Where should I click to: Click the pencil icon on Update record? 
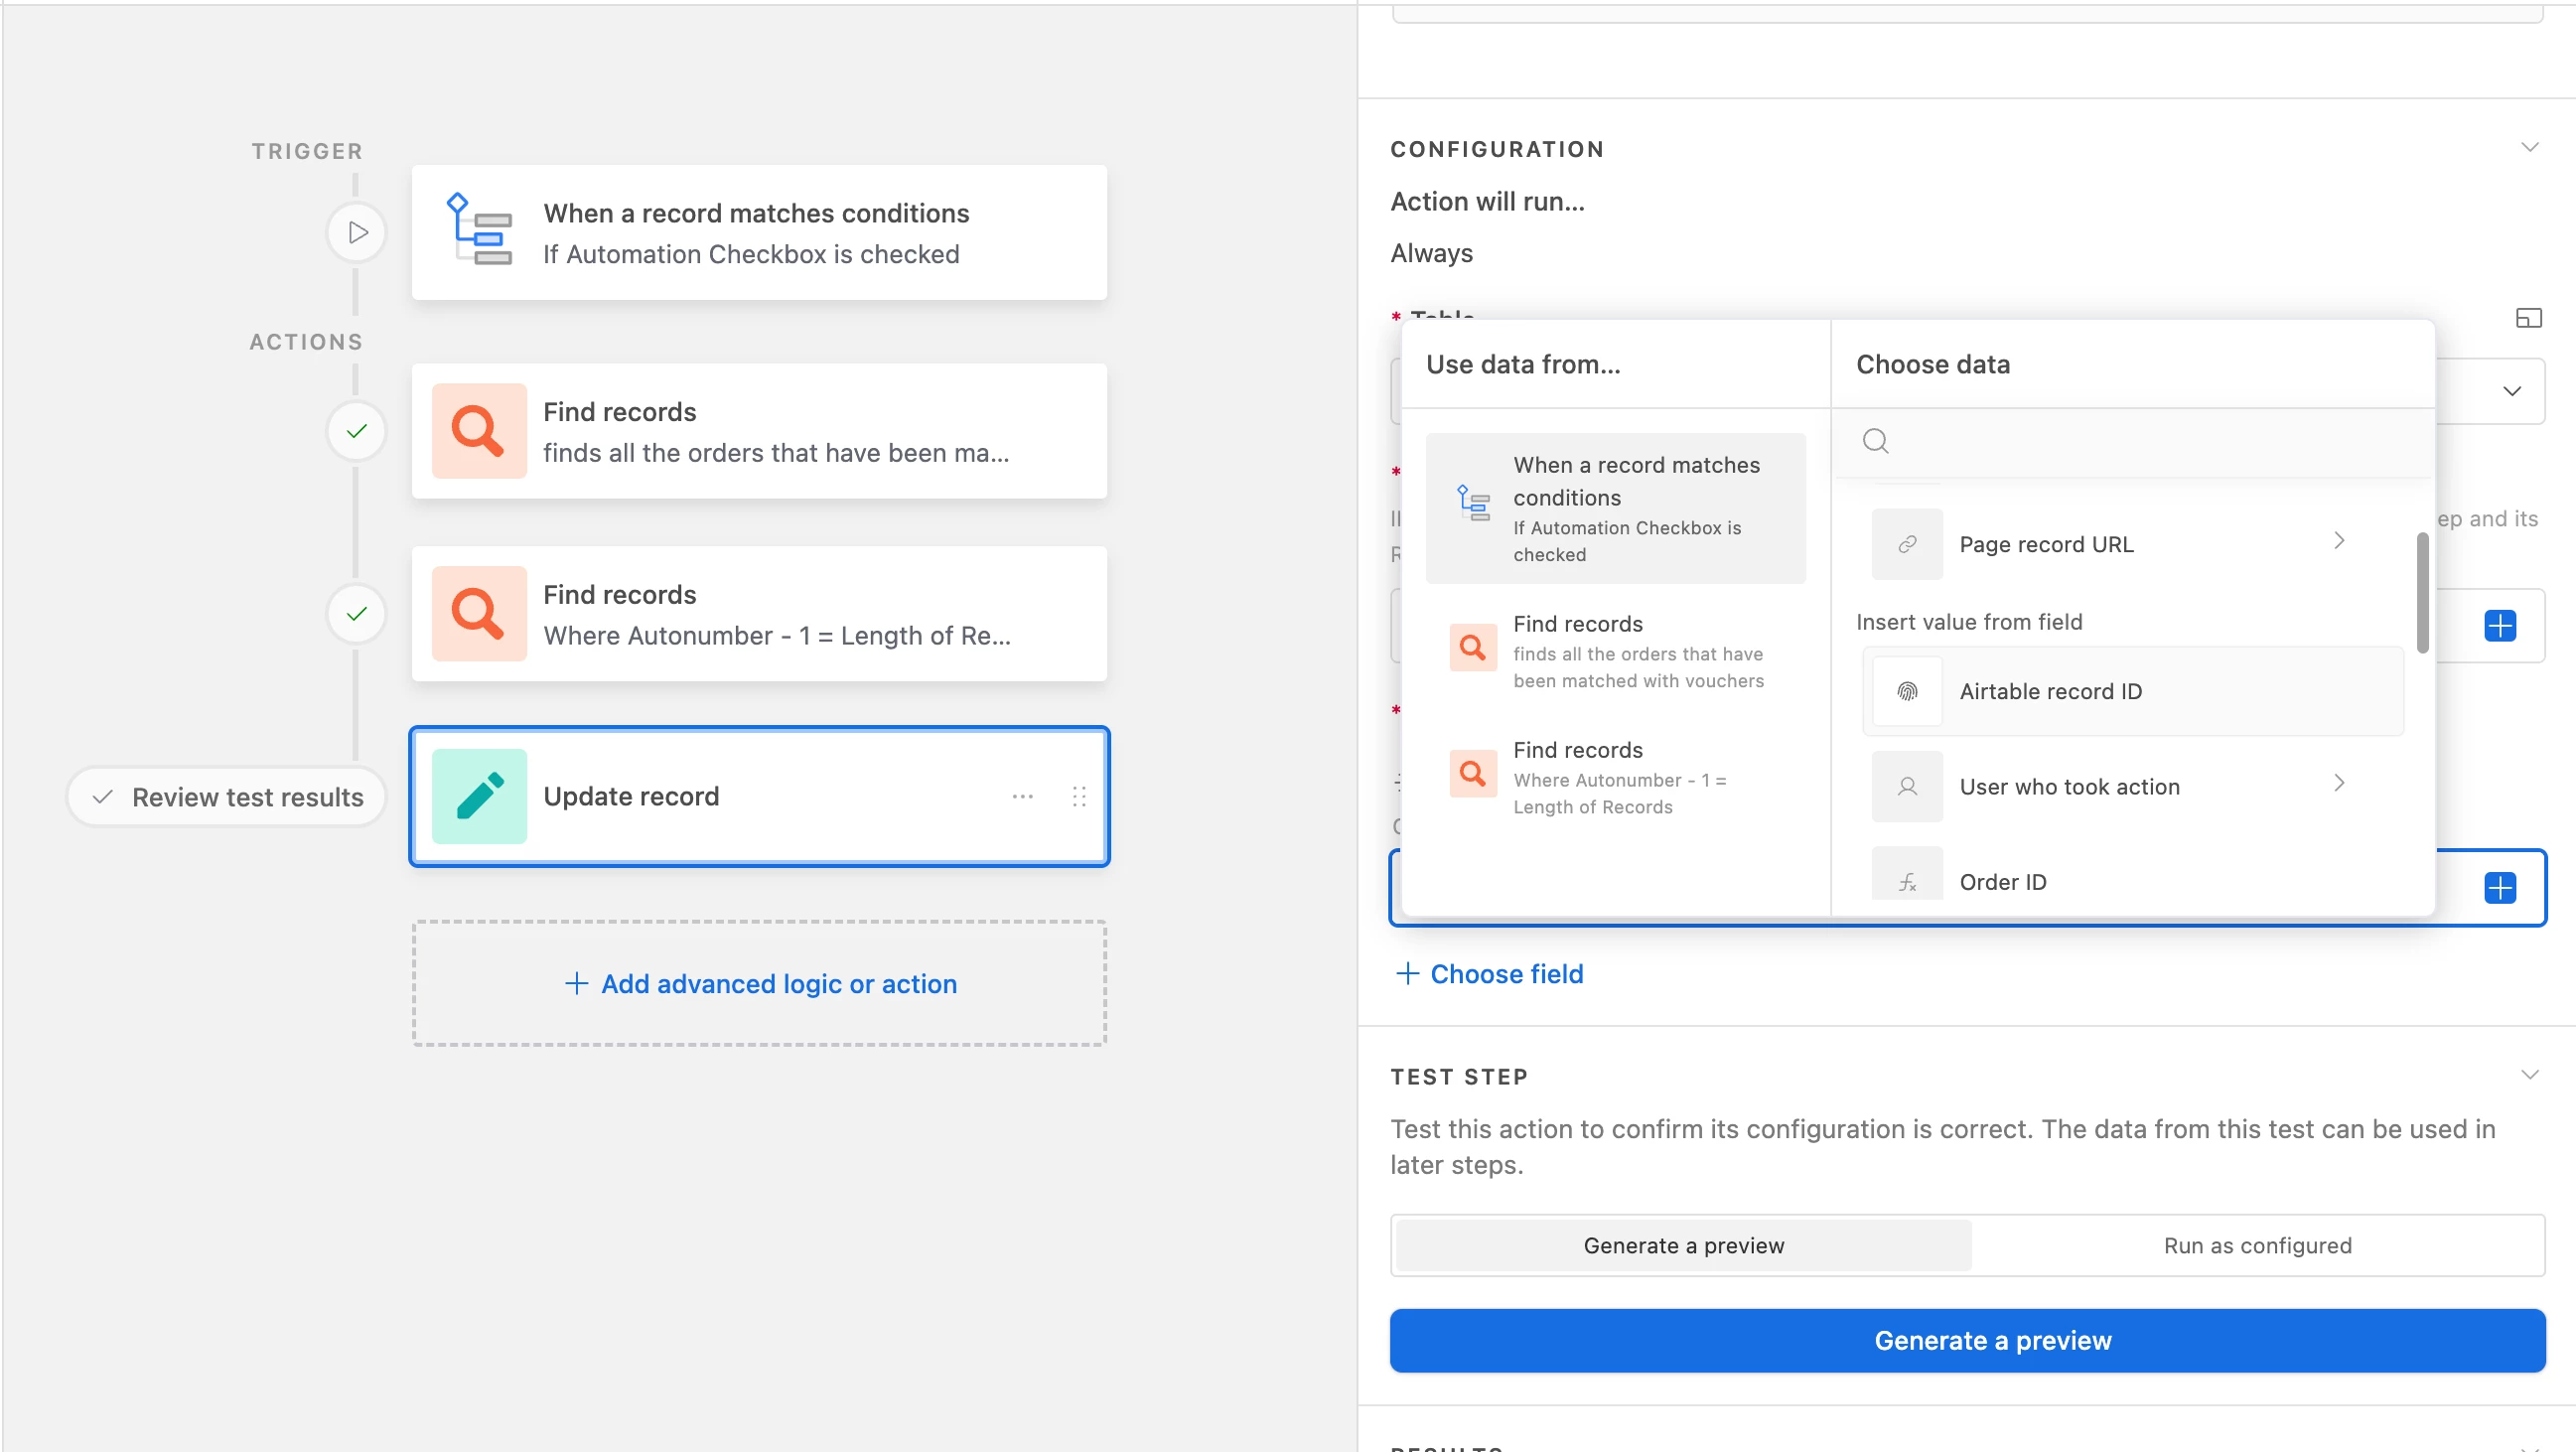pyautogui.click(x=479, y=796)
